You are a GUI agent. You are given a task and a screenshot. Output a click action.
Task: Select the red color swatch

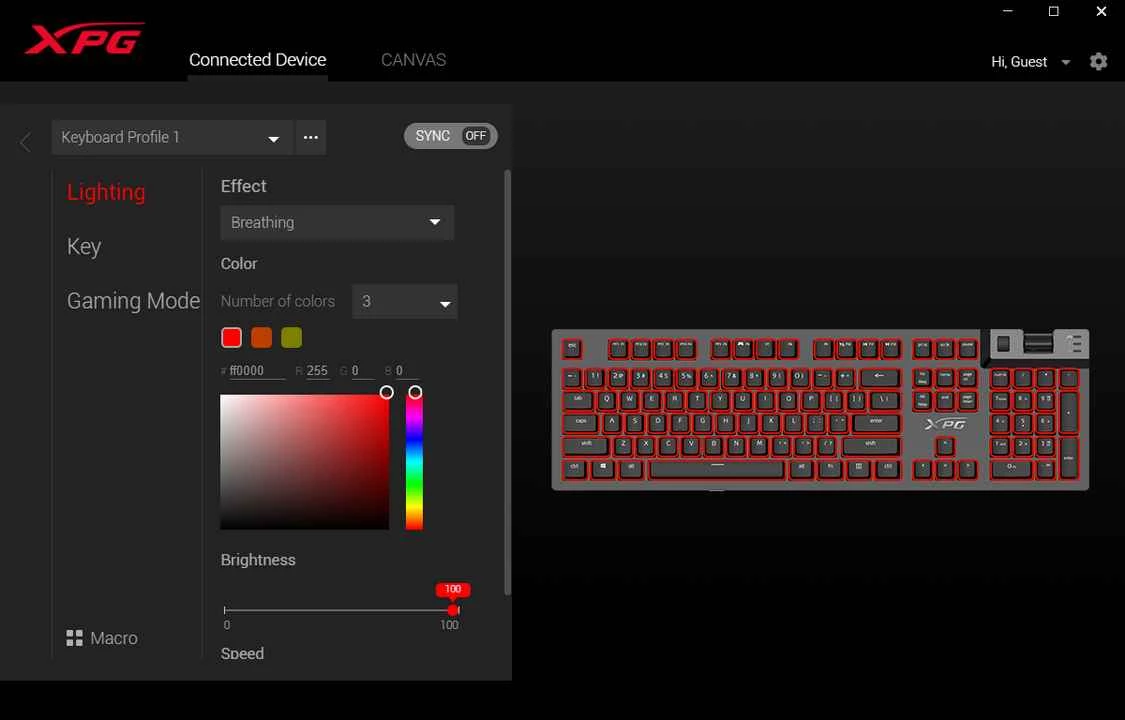[231, 337]
